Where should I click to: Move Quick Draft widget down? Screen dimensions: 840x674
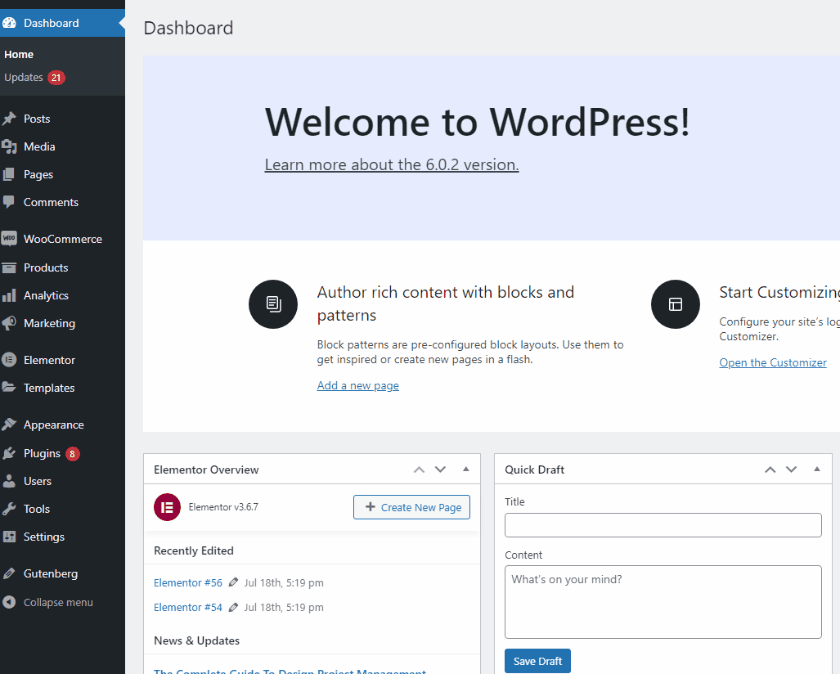791,470
